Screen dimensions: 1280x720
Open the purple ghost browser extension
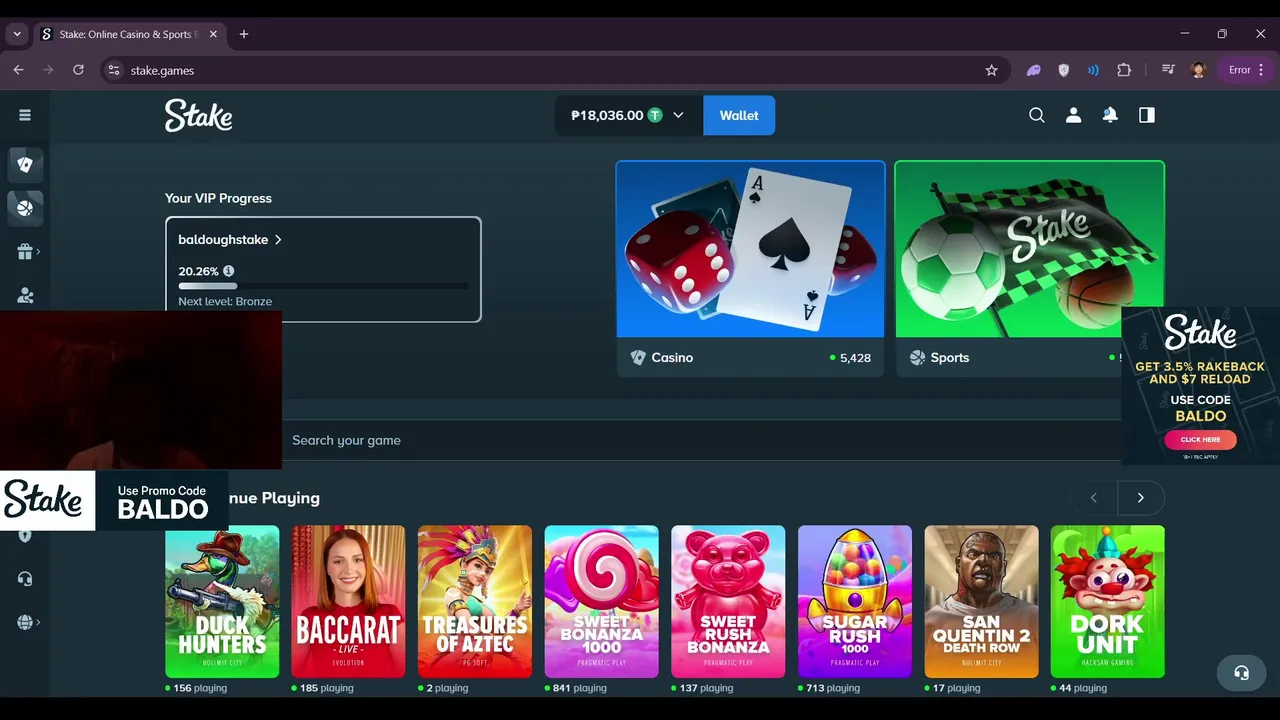click(1034, 70)
